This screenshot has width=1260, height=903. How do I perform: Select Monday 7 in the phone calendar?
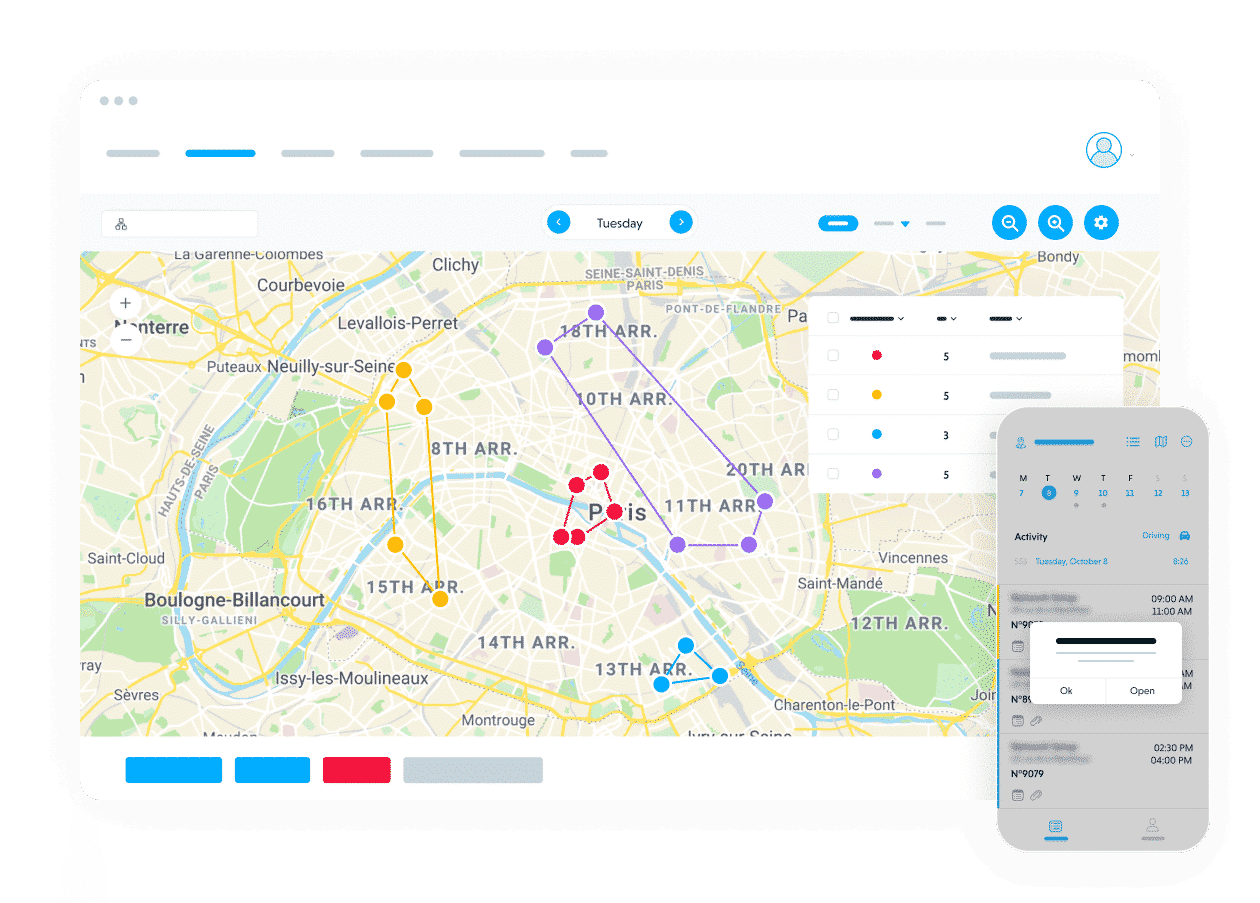(1021, 493)
